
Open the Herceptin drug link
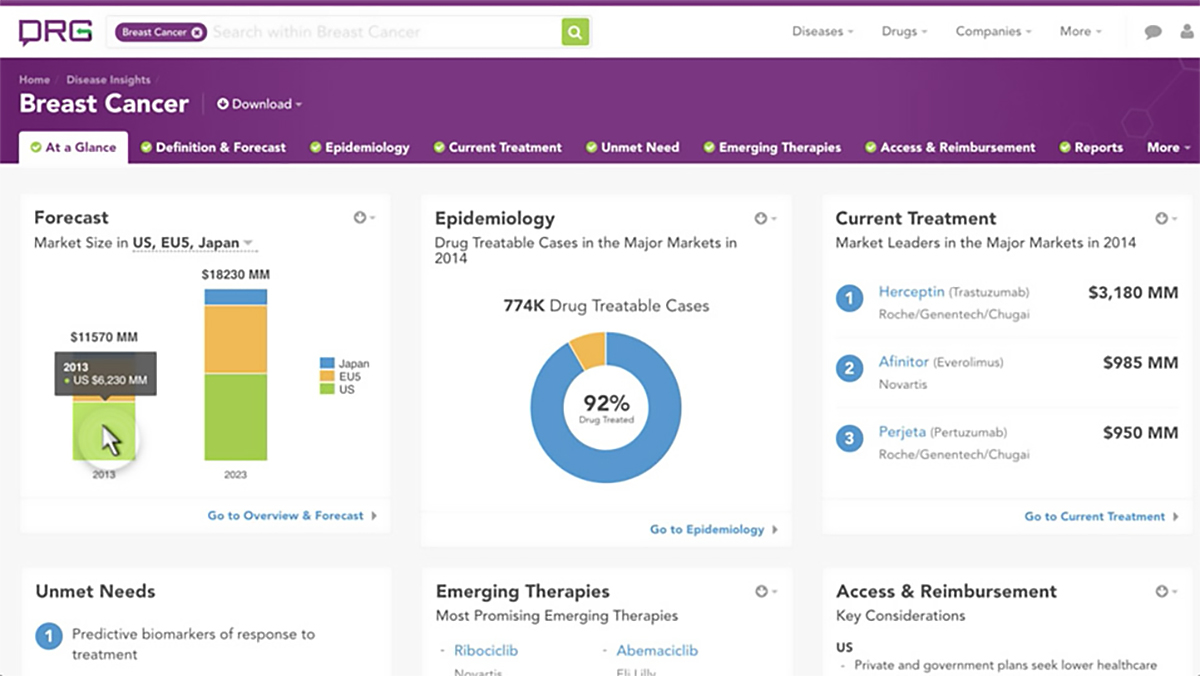(x=911, y=292)
